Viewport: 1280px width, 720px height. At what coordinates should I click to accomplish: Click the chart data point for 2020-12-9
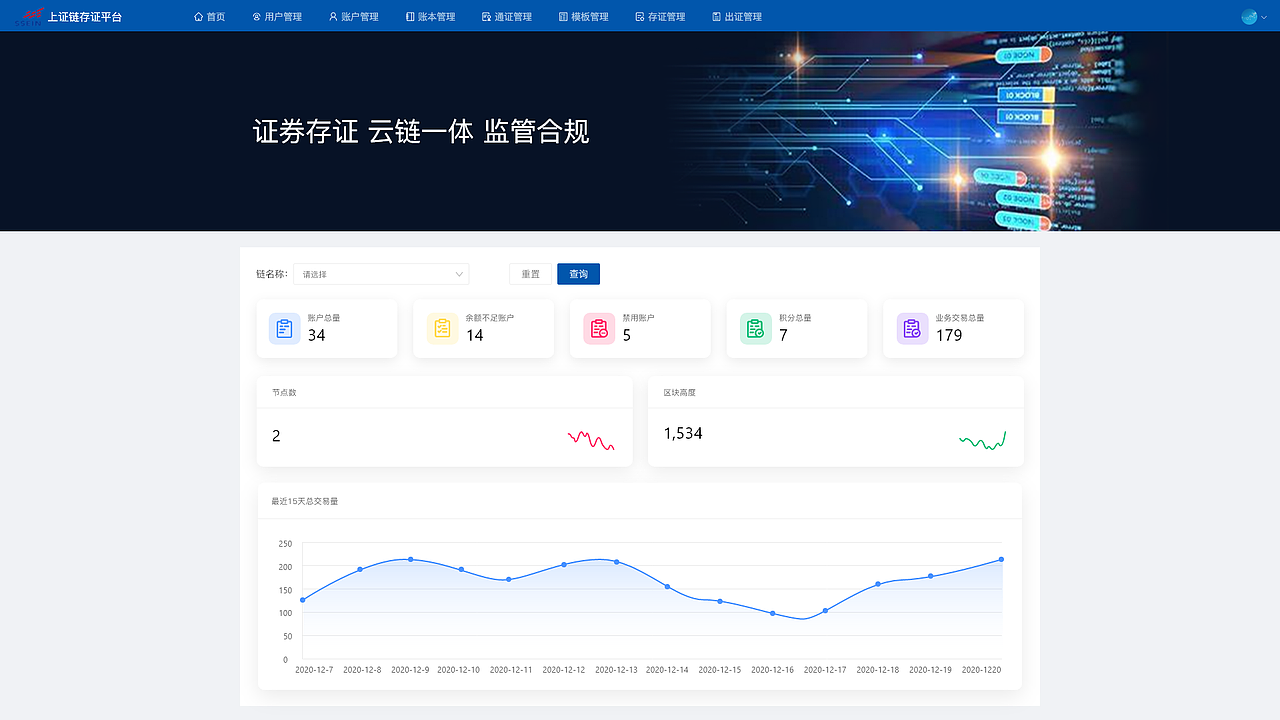[411, 559]
